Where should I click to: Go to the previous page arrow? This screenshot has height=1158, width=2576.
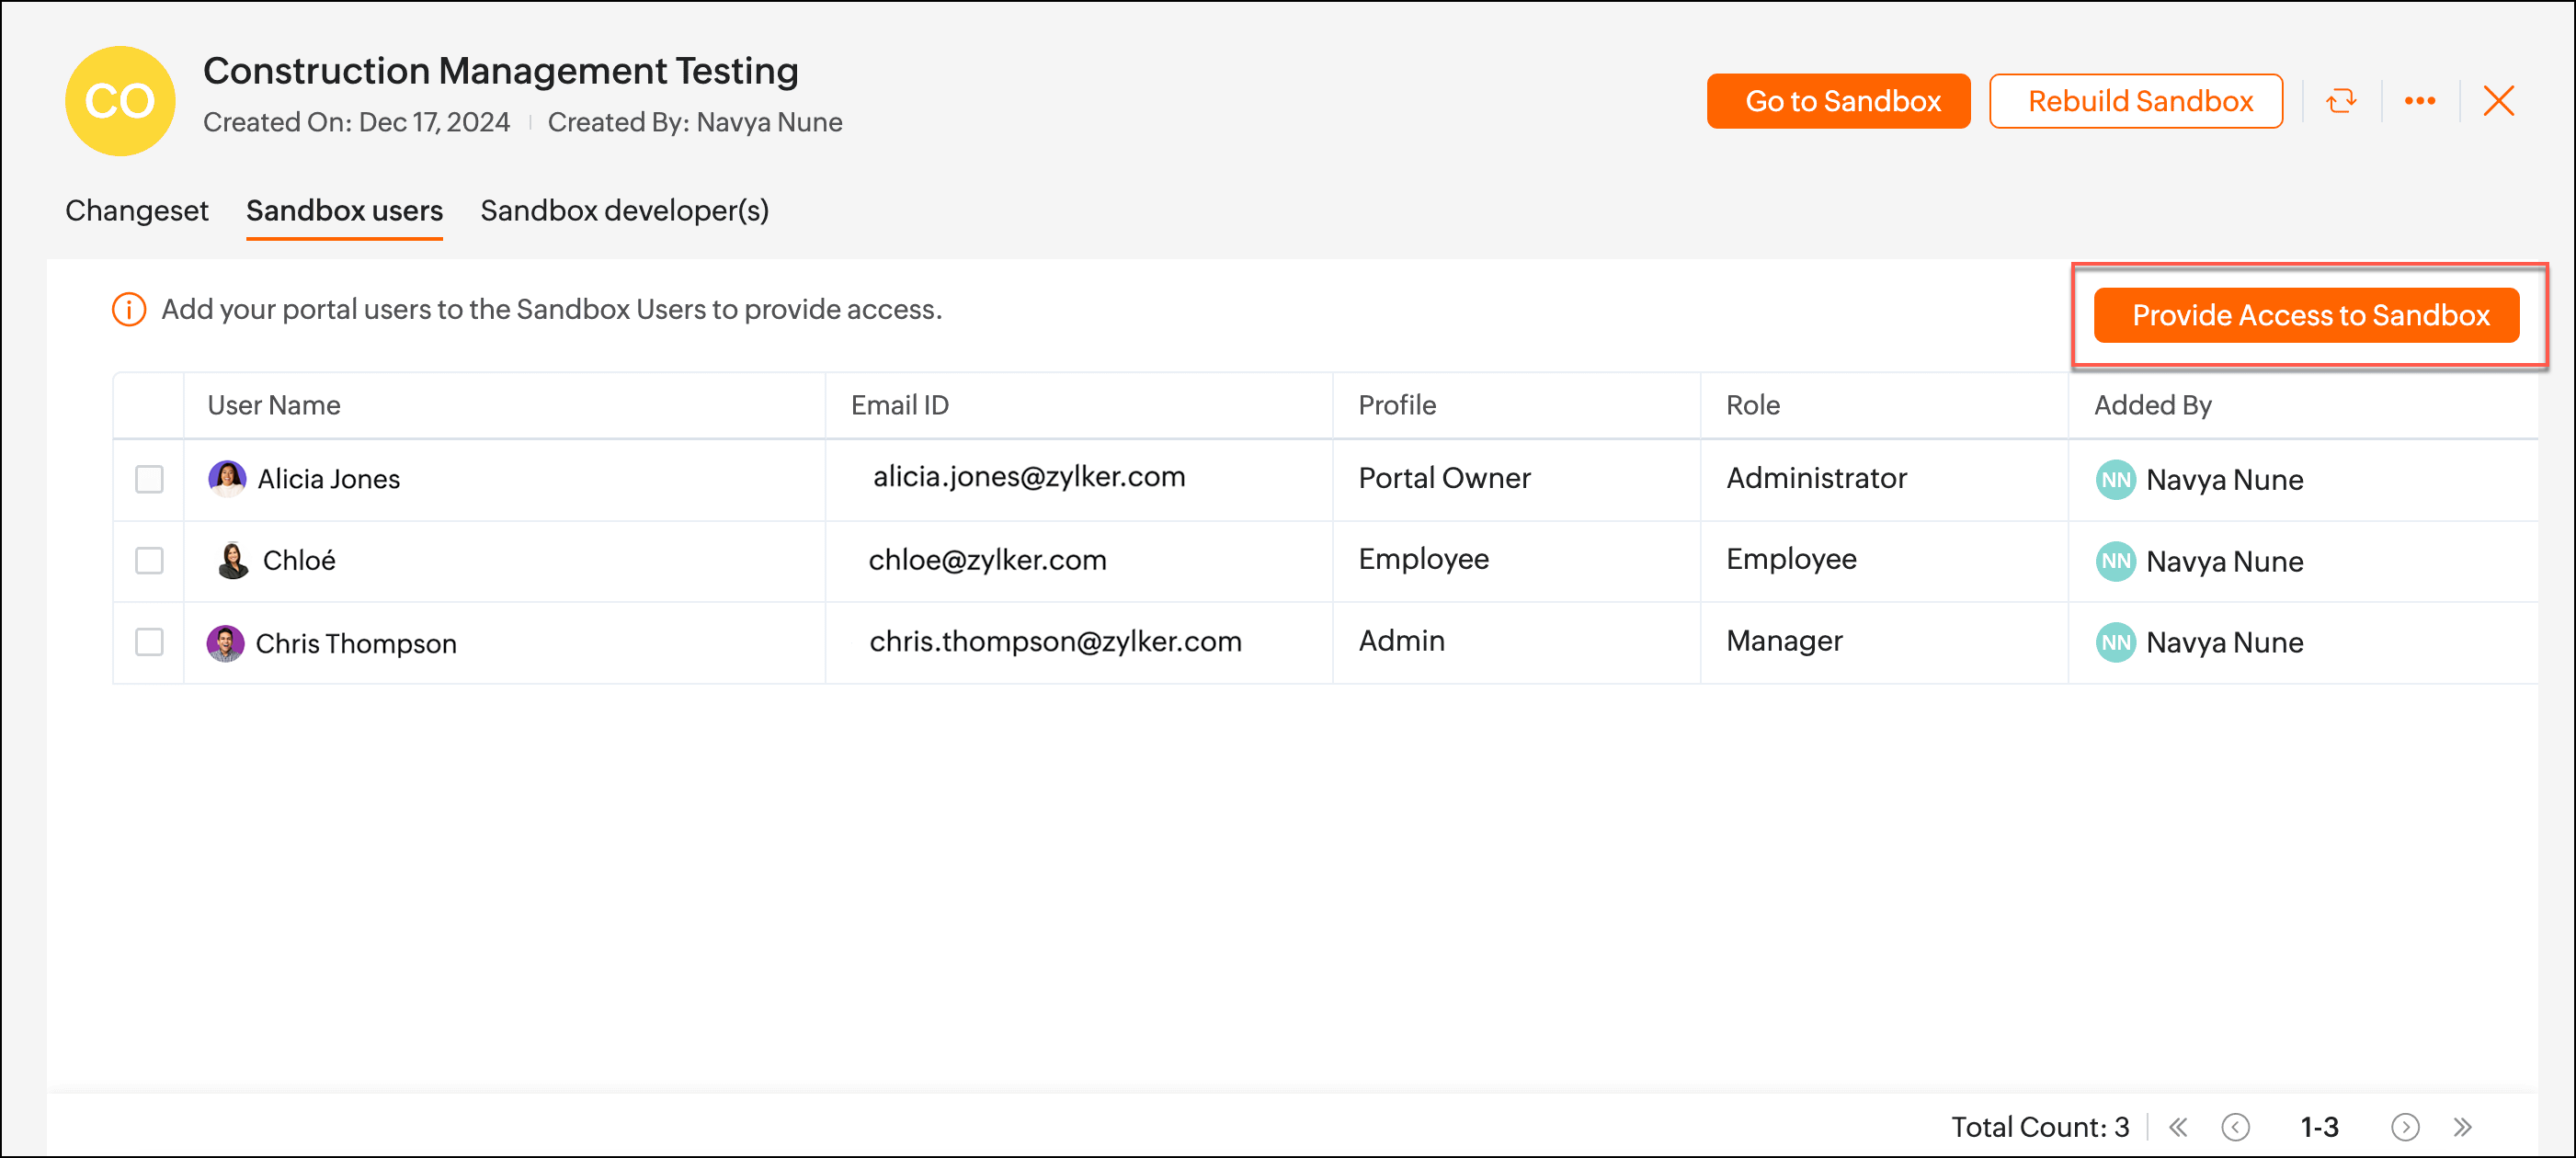[2235, 1127]
